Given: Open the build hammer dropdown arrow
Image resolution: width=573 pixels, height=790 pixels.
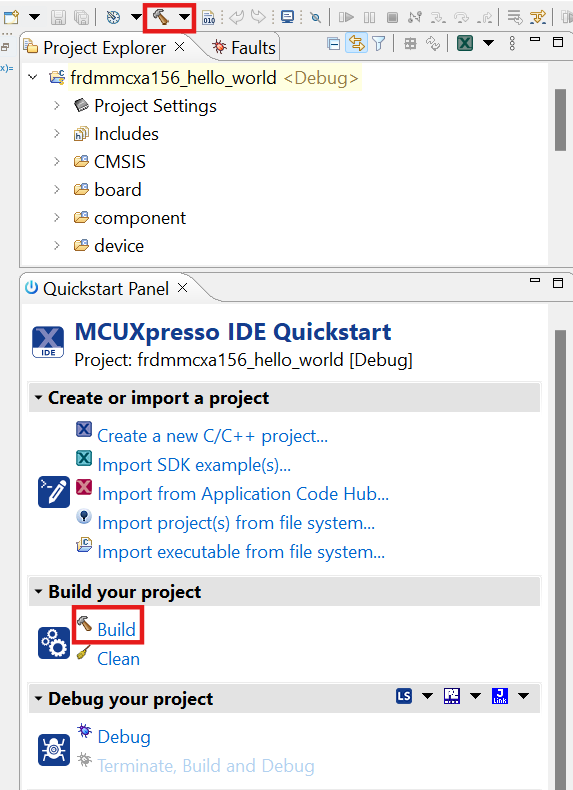Looking at the screenshot, I should (184, 17).
